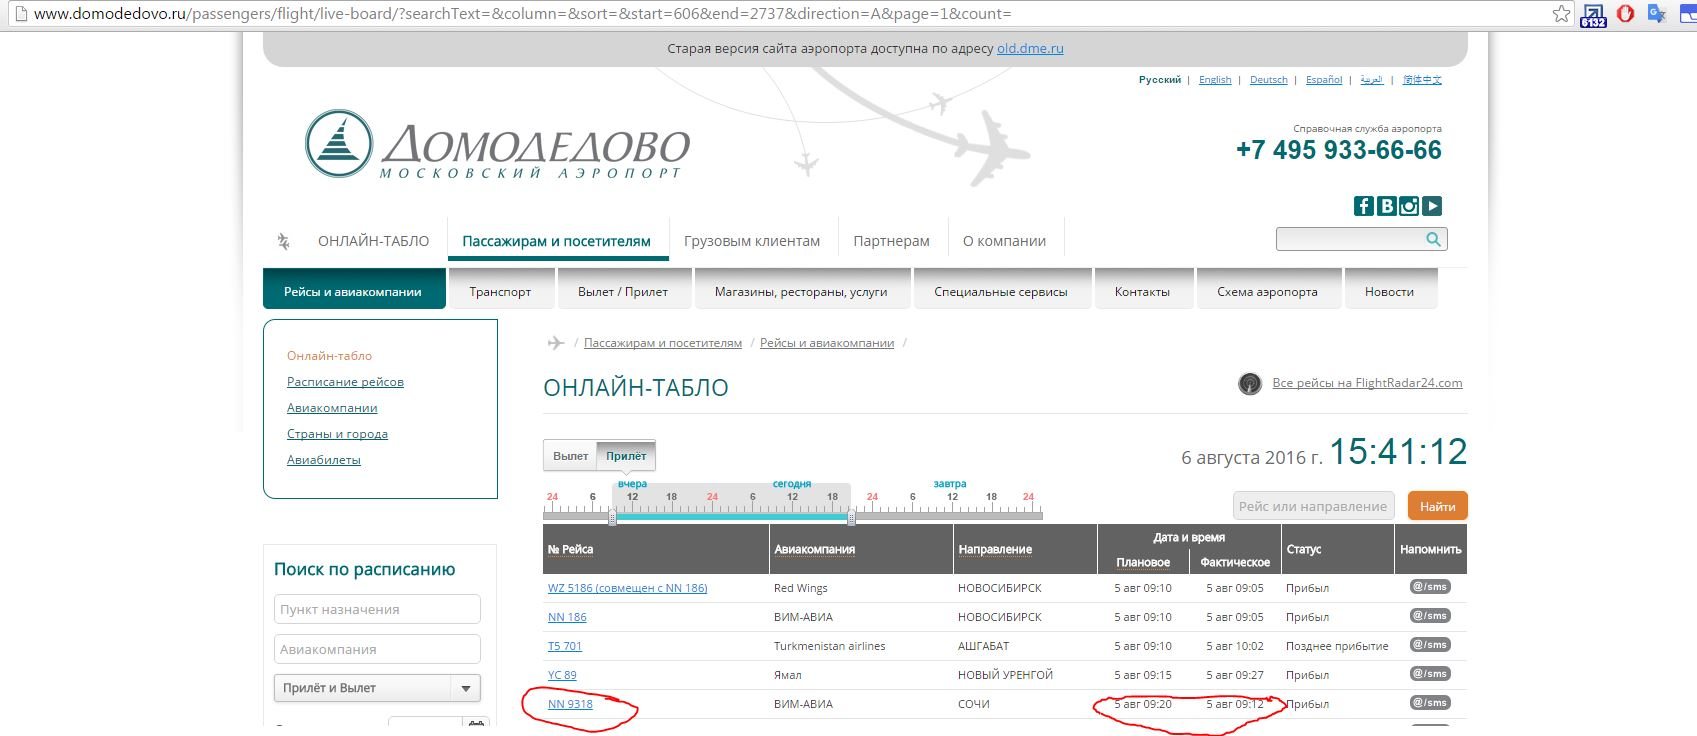This screenshot has height=736, width=1697.
Task: Open Грузовым клиентам menu
Action: click(x=752, y=241)
